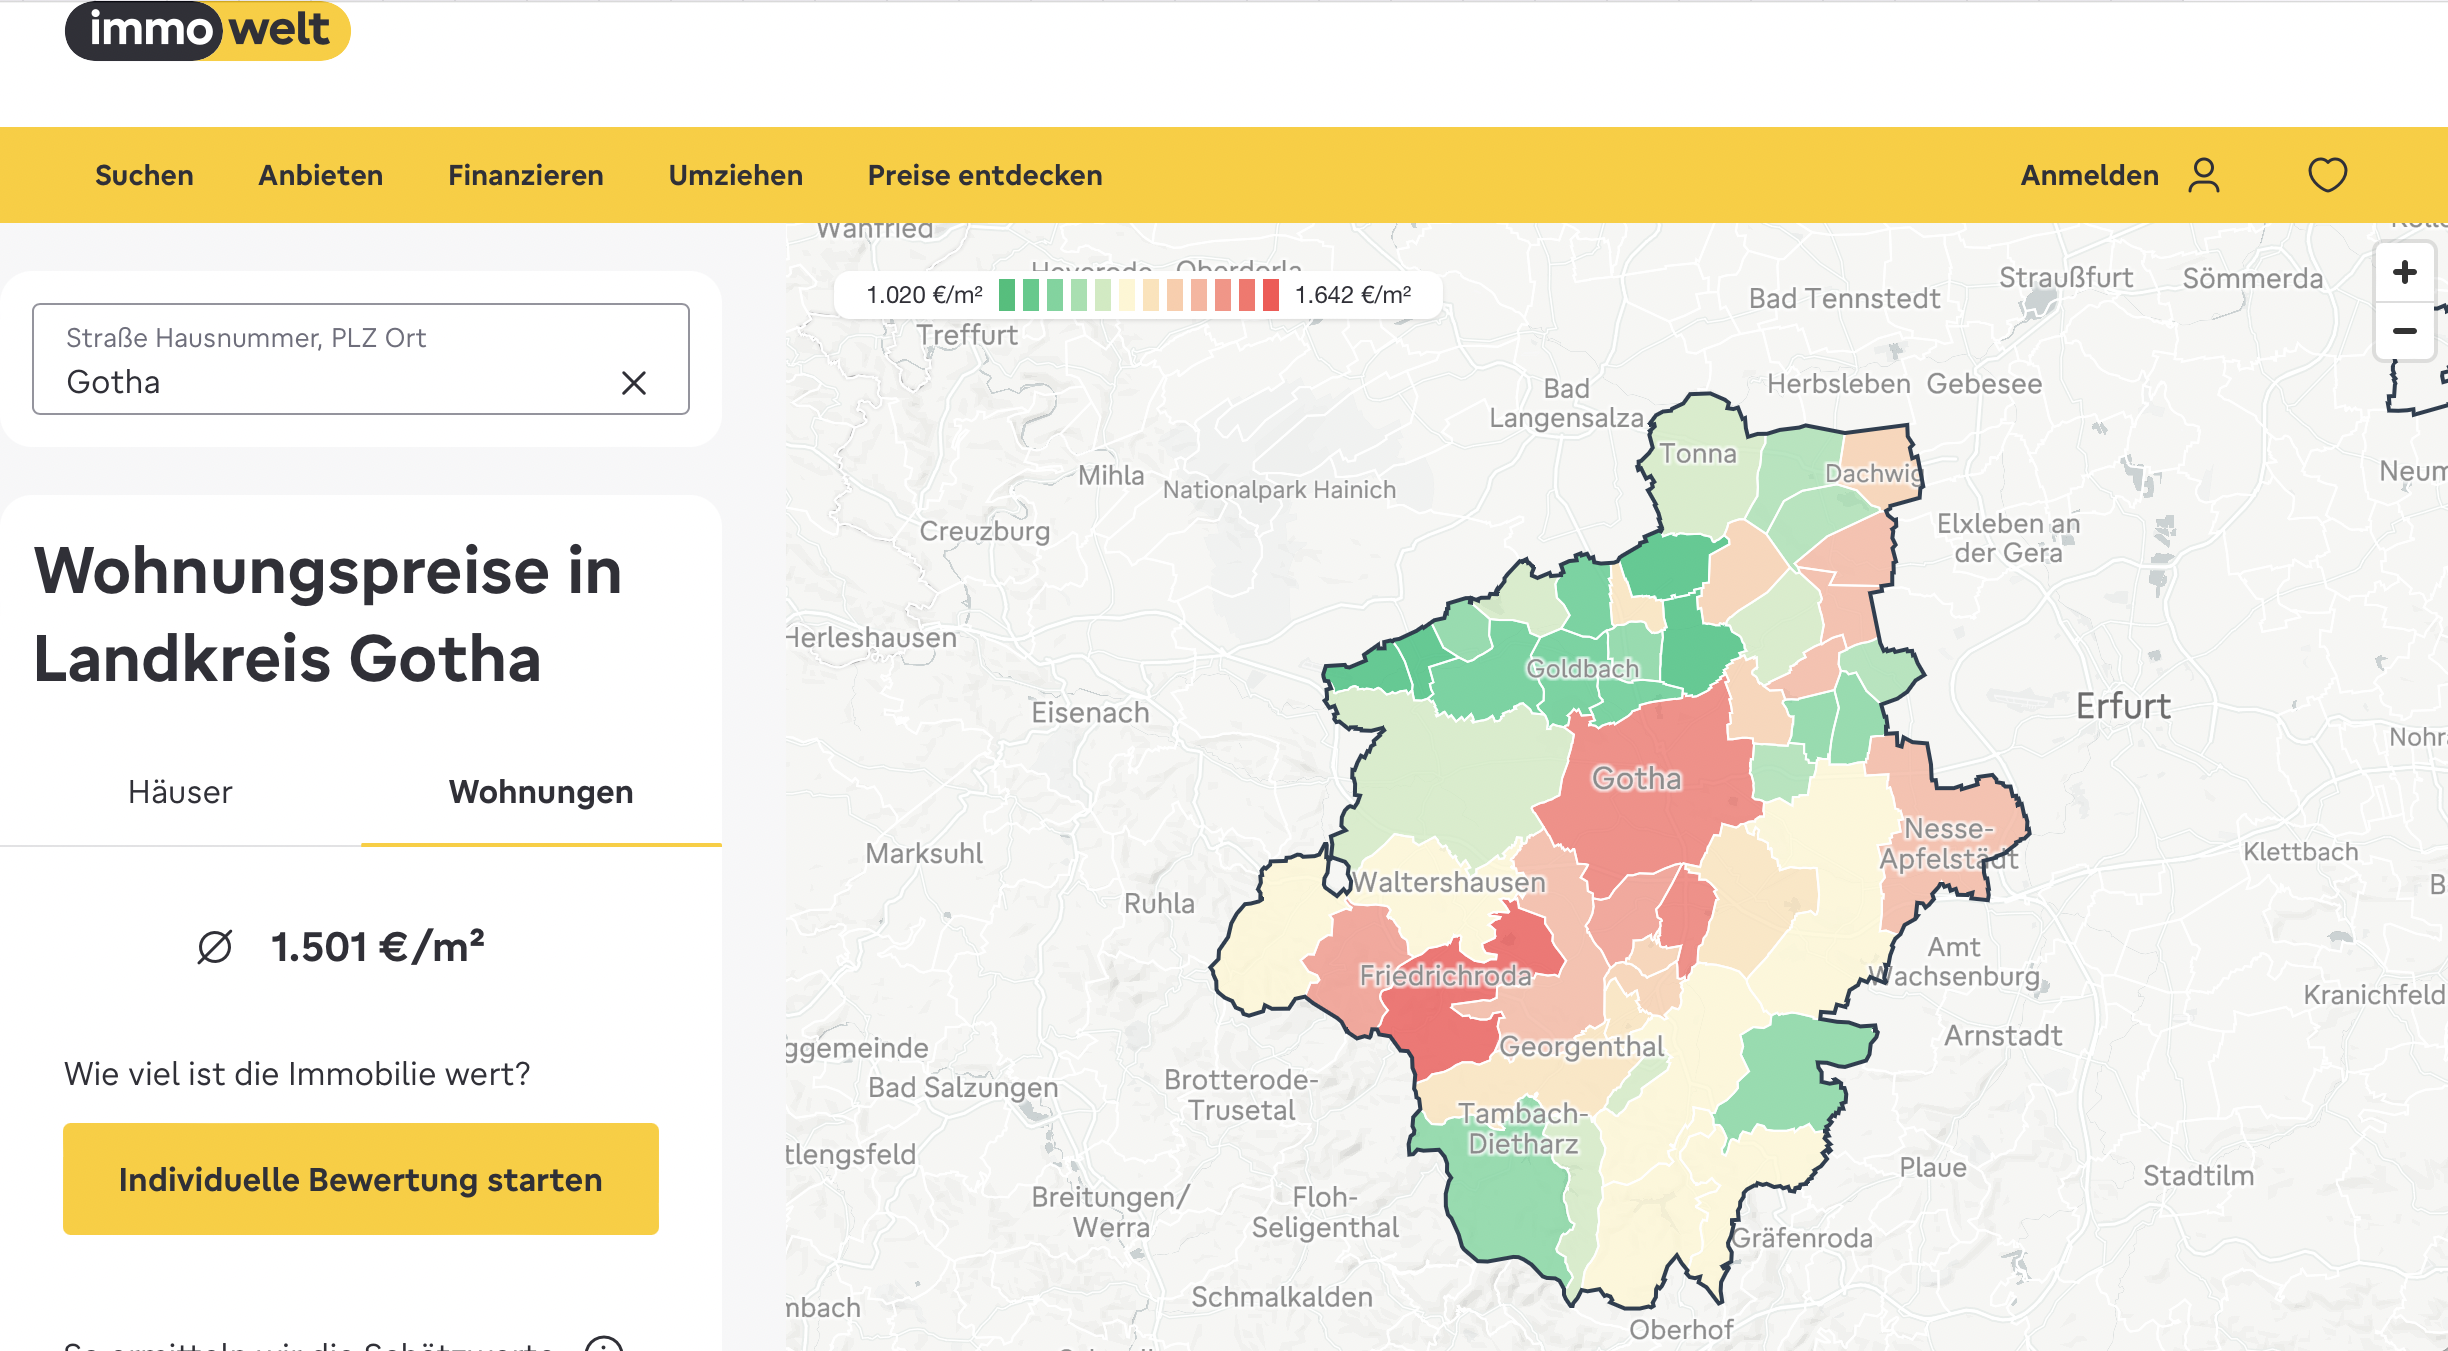
Task: Click the info icon beside Schätzwerte
Action: pyautogui.click(x=604, y=1344)
